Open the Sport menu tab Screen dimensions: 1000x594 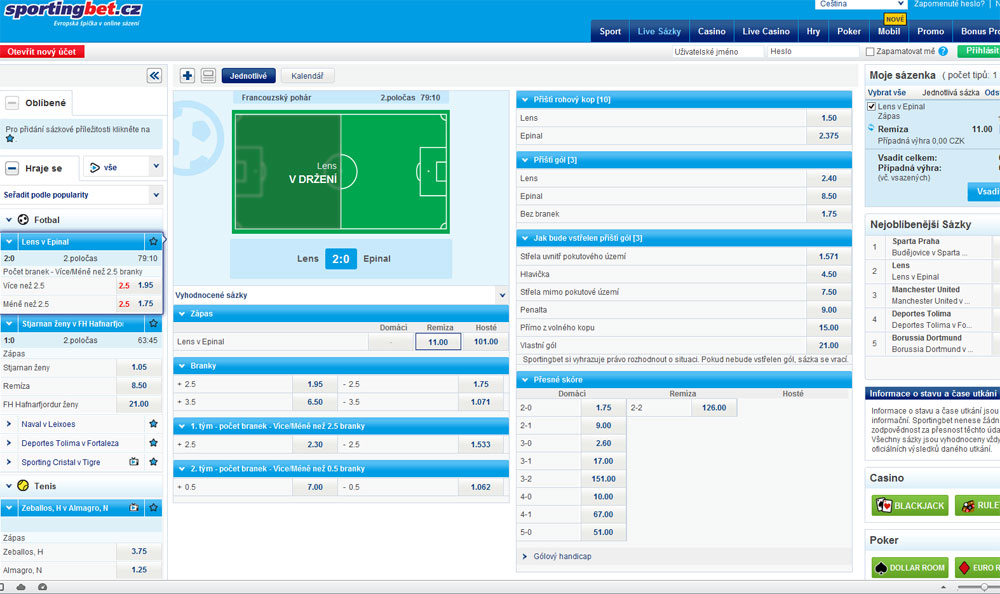(x=610, y=31)
